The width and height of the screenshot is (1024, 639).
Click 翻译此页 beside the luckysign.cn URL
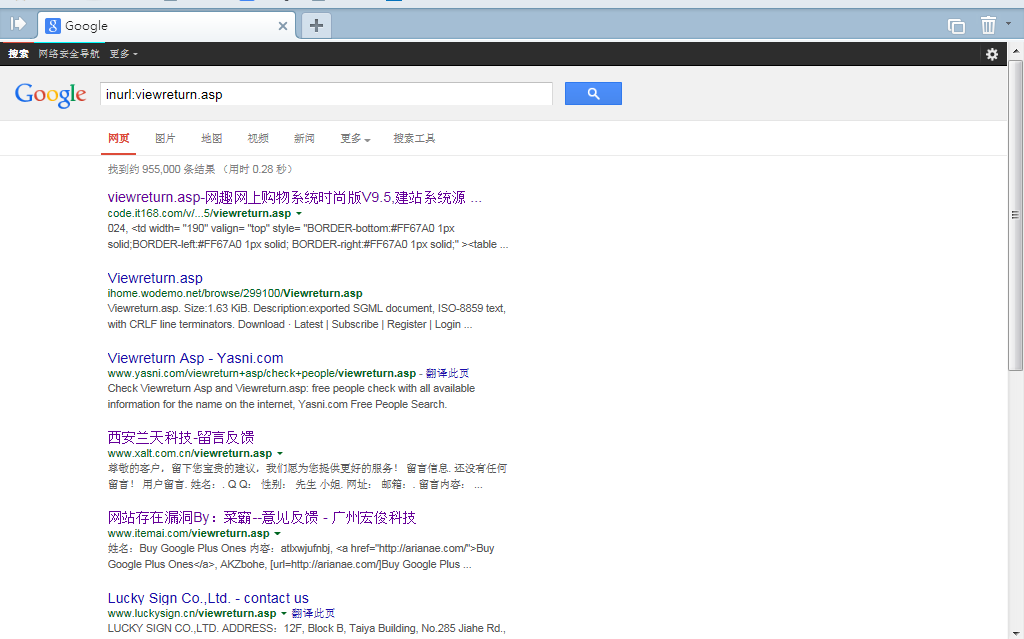pos(313,613)
